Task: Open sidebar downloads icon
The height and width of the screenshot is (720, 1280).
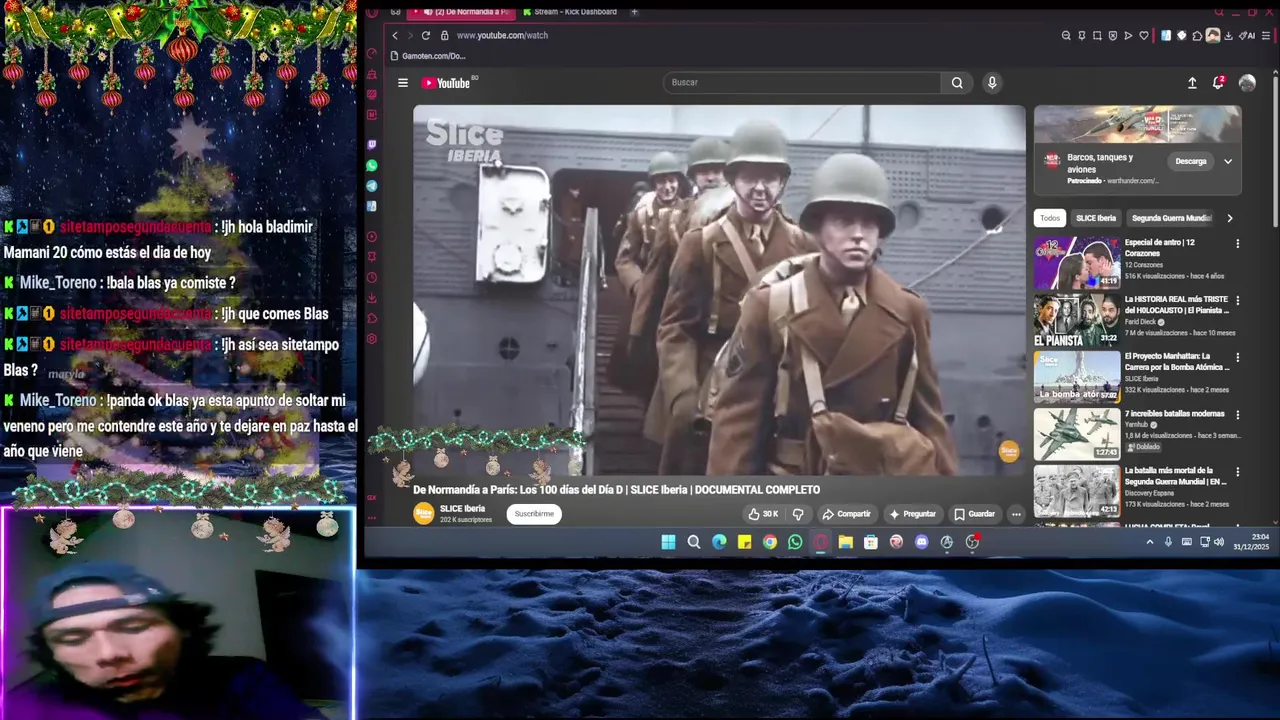Action: click(372, 298)
